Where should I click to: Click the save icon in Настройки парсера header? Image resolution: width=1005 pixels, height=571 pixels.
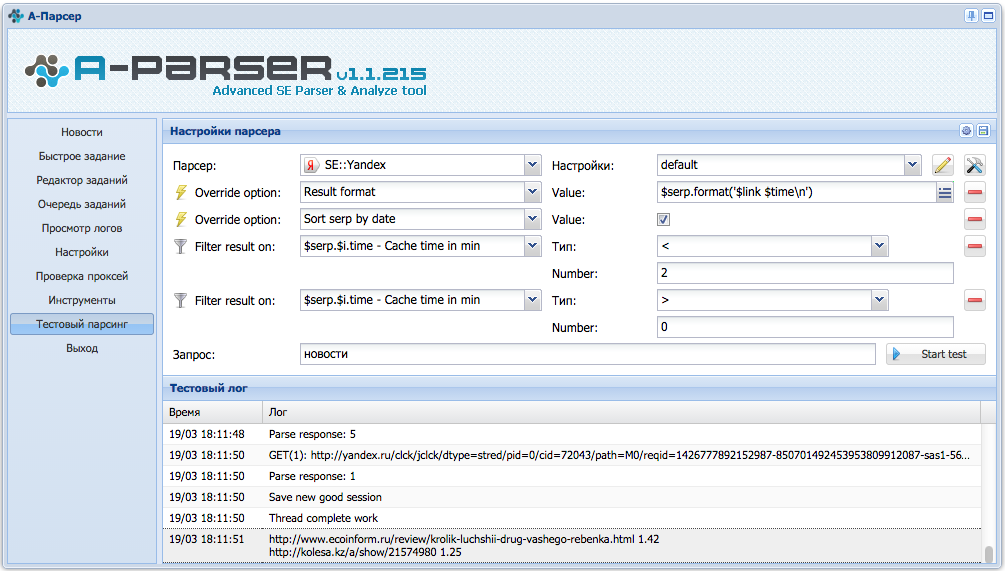pos(983,131)
